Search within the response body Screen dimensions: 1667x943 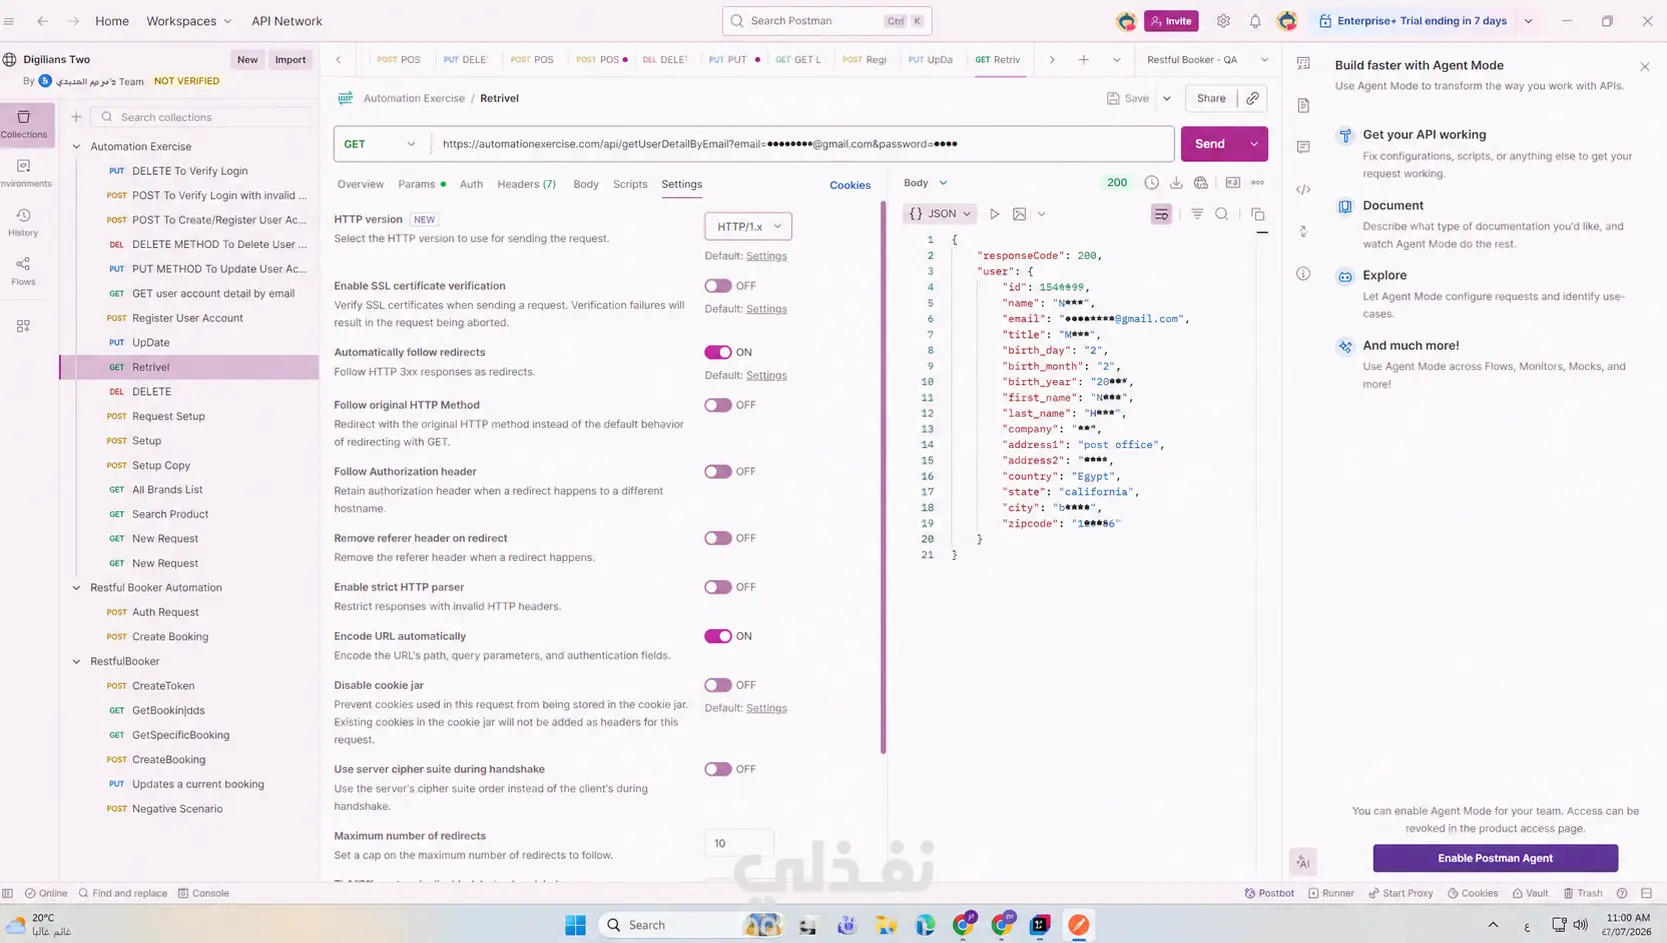(1222, 214)
